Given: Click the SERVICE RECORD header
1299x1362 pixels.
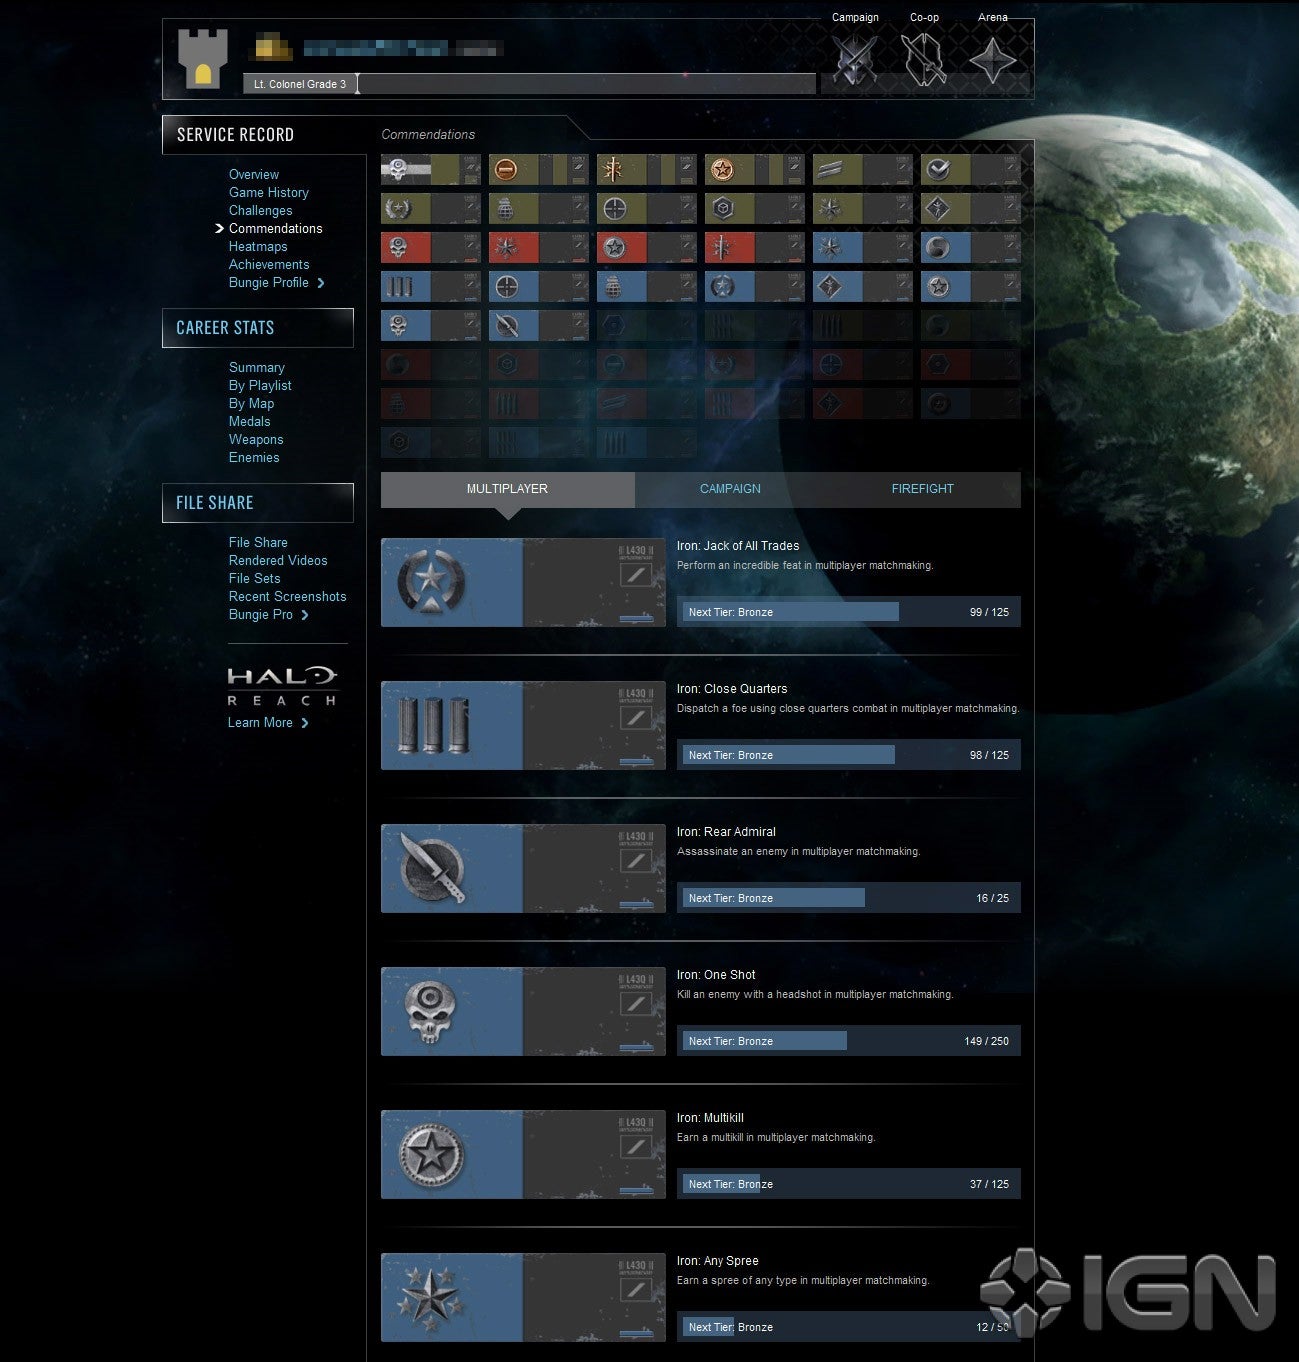Looking at the screenshot, I should (x=235, y=135).
